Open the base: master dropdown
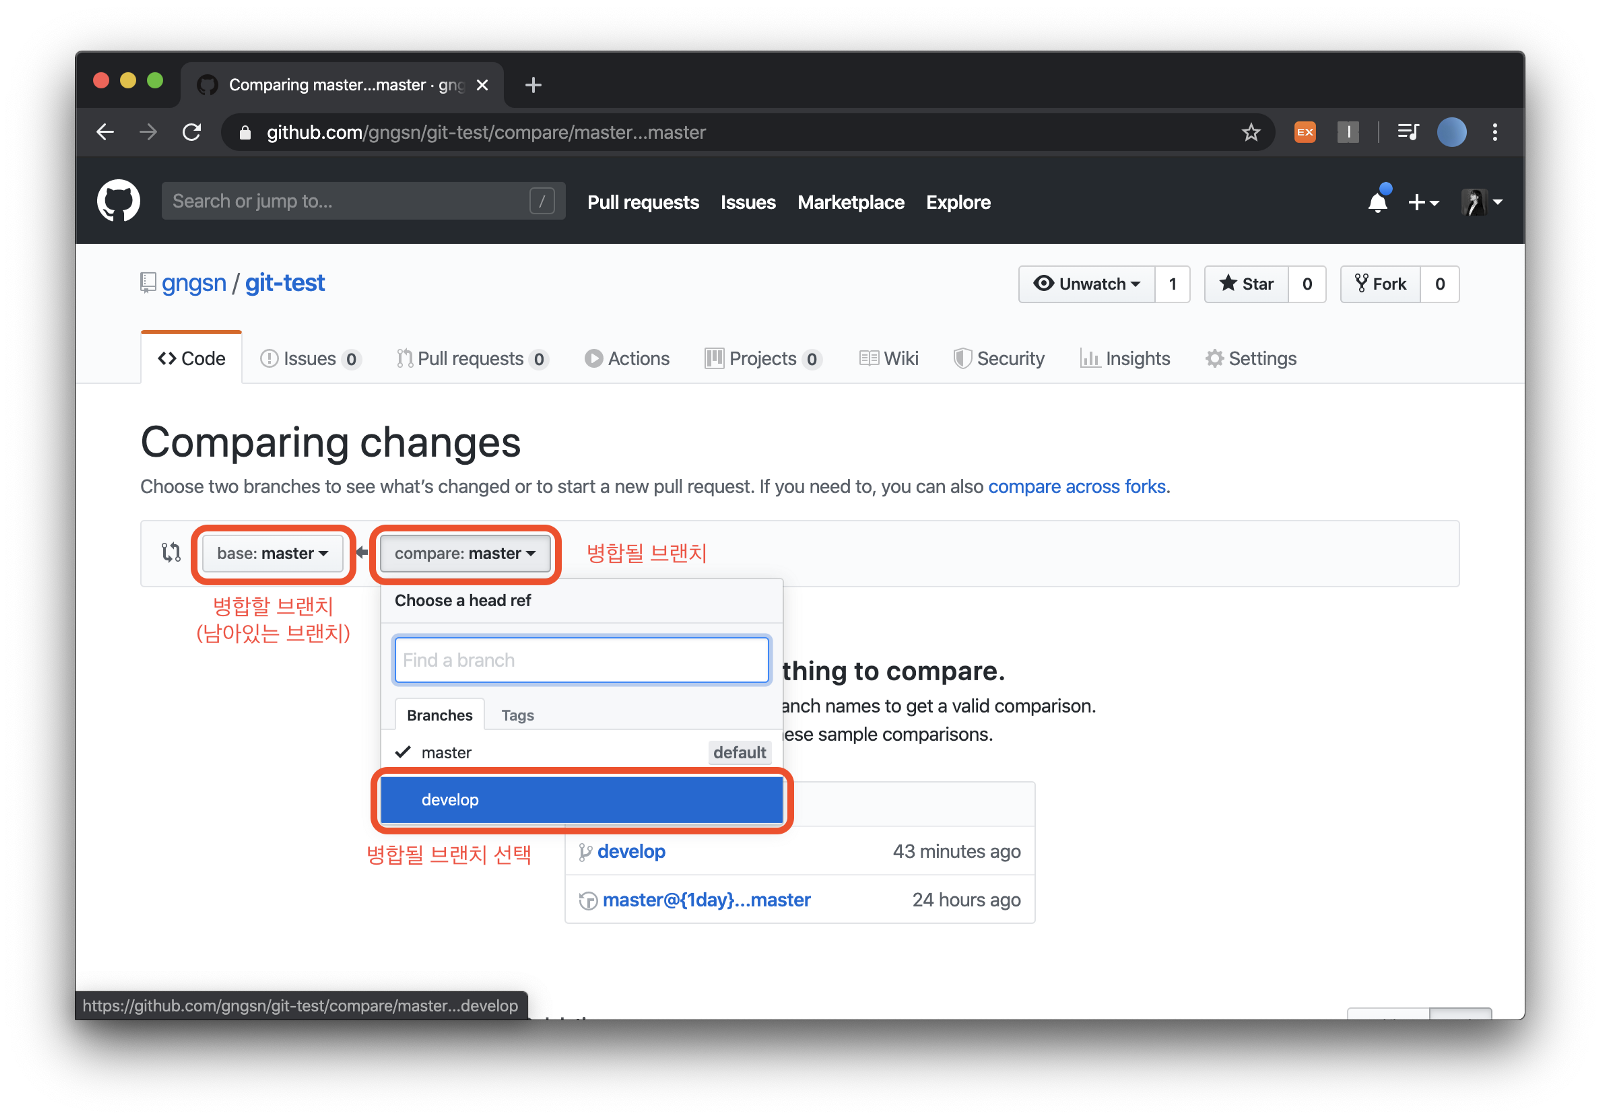Image resolution: width=1600 pixels, height=1119 pixels. pos(273,553)
